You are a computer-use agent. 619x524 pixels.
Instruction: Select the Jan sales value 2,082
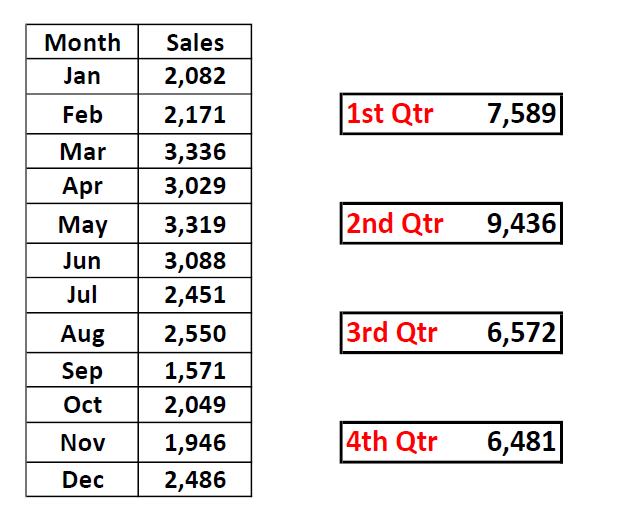tap(195, 76)
